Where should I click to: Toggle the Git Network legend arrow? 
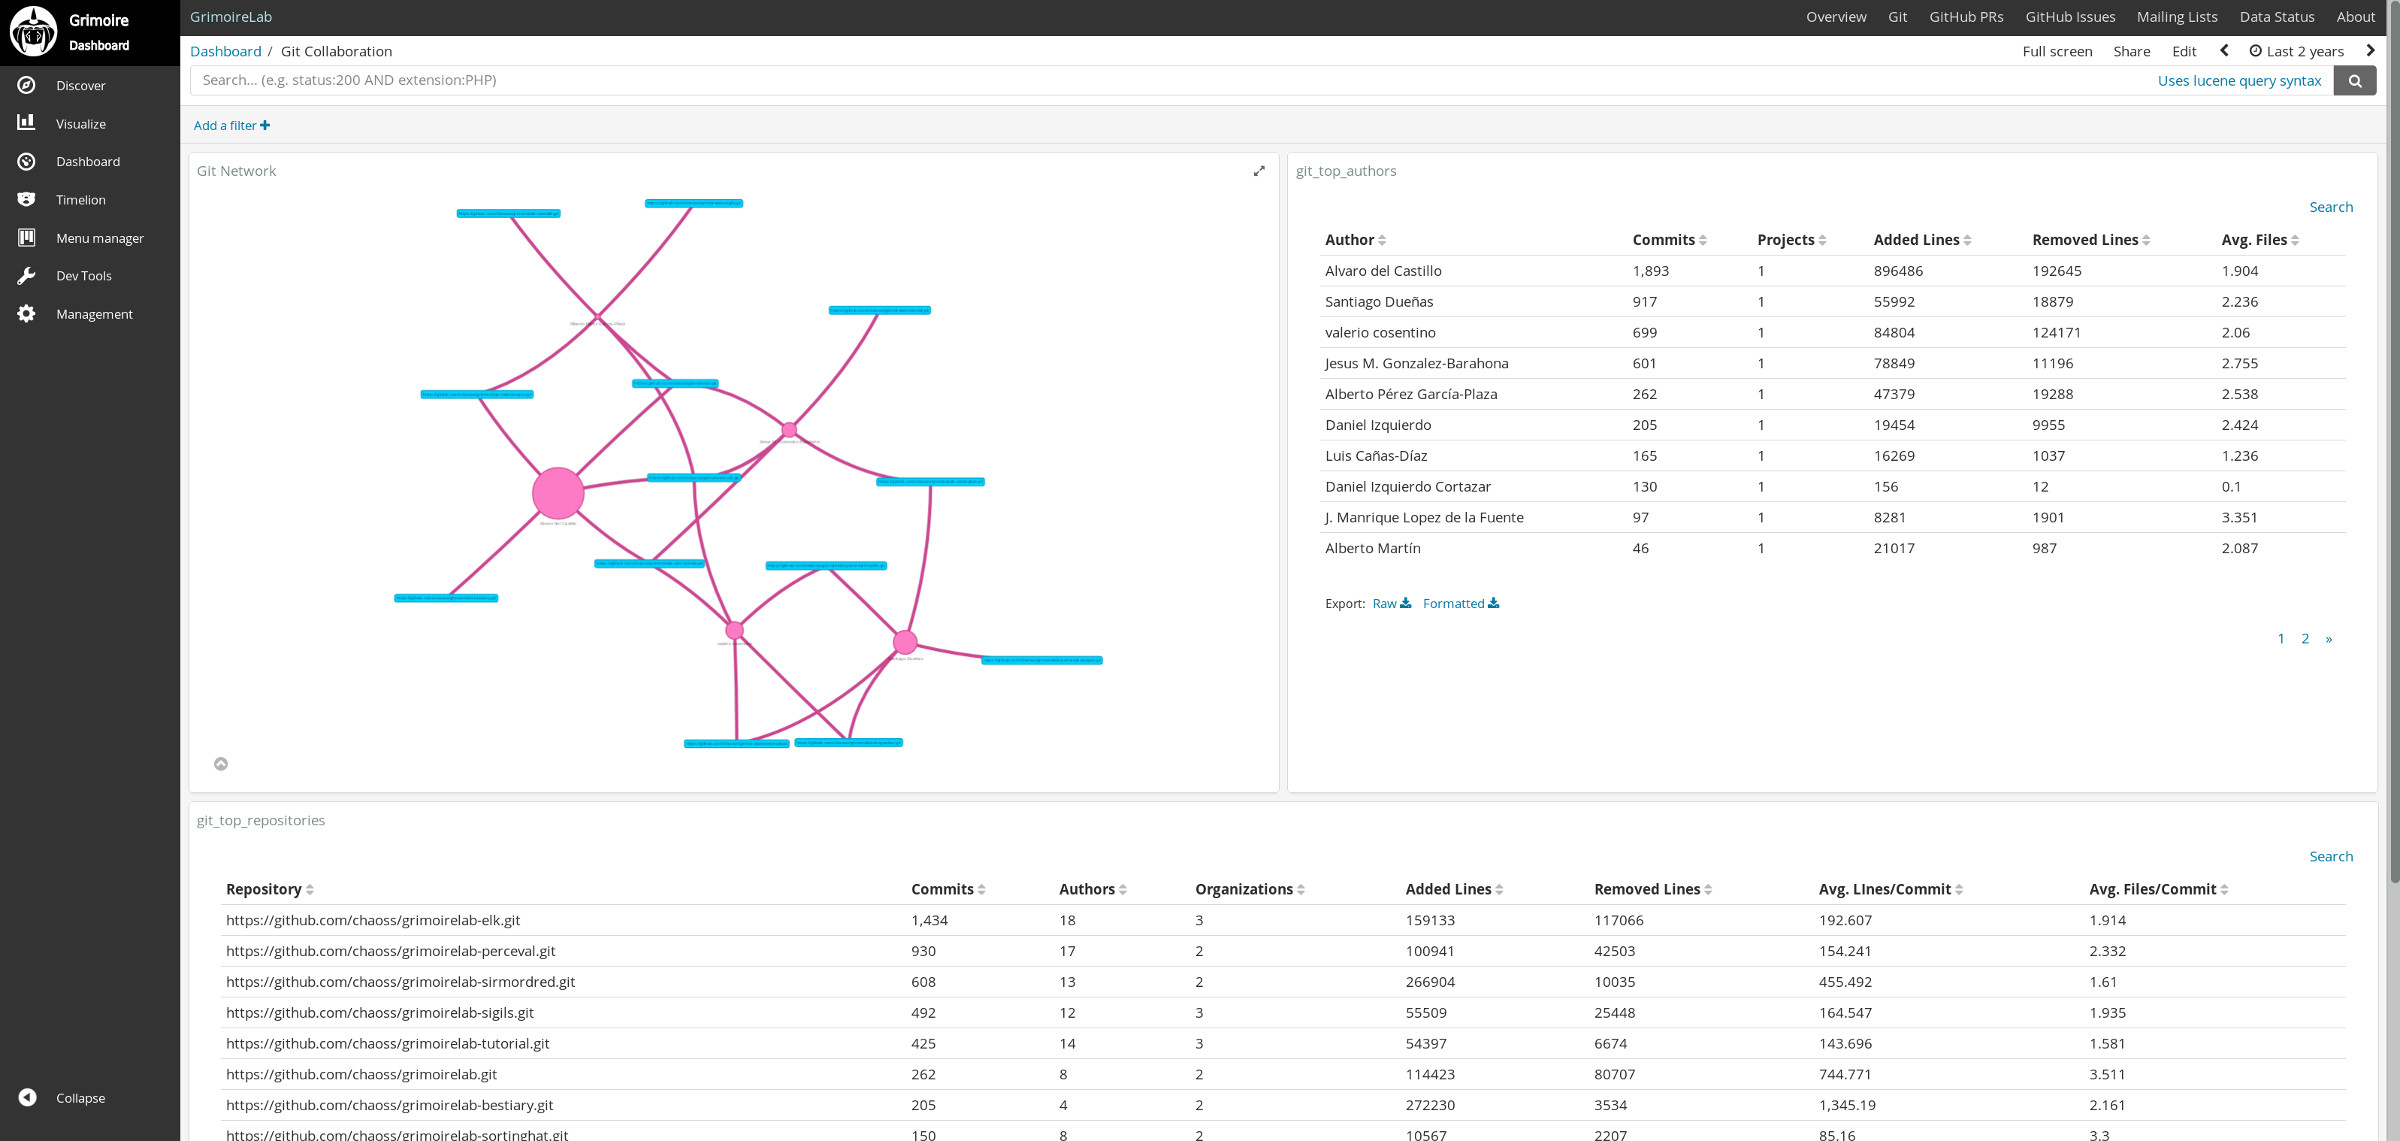pos(221,764)
